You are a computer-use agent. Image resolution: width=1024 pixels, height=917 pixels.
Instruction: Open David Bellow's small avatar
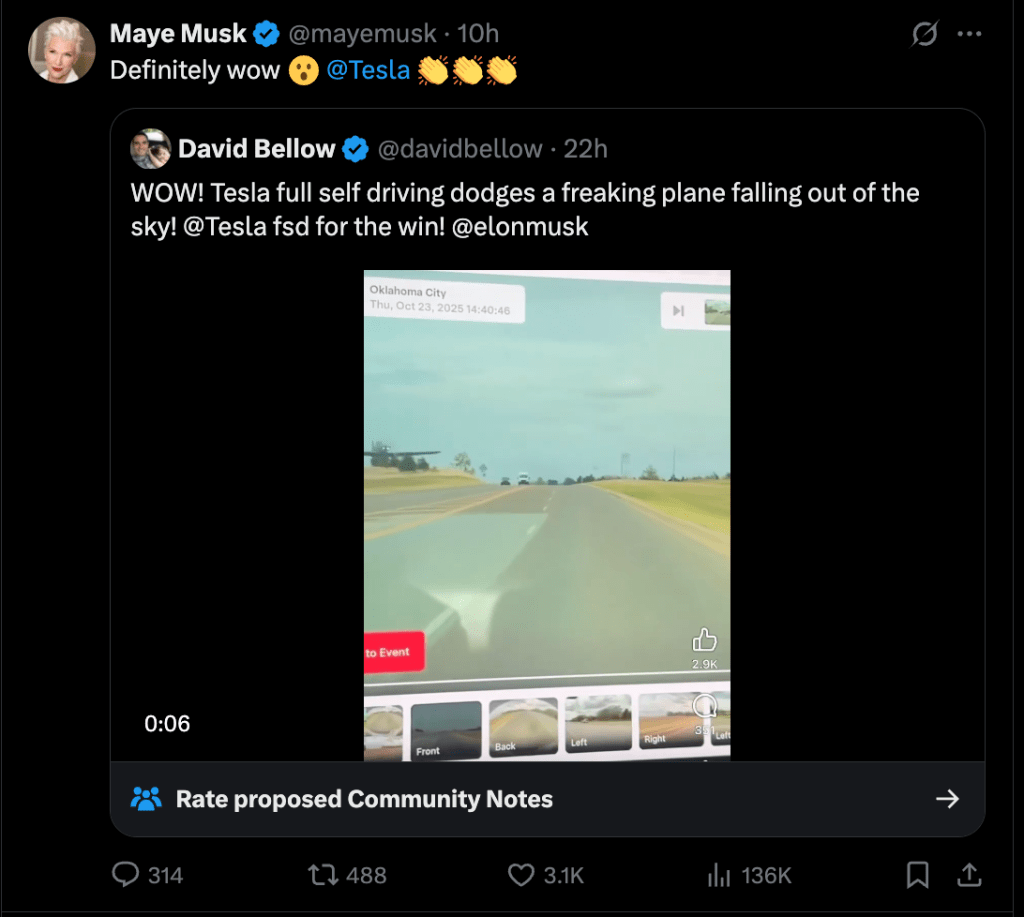(150, 149)
